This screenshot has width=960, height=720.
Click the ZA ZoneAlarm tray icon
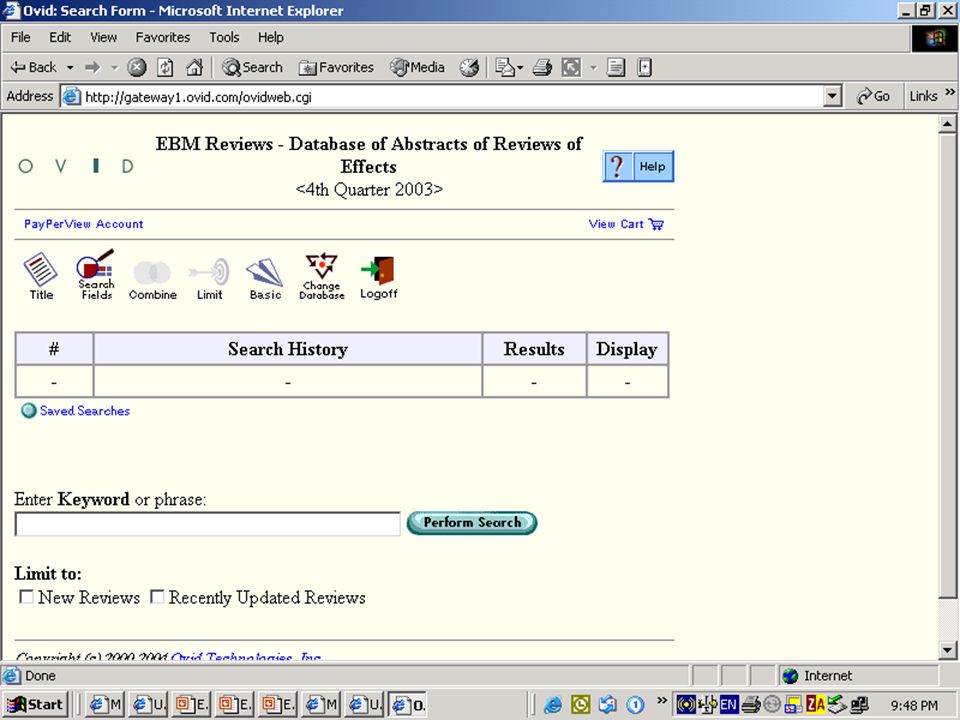[x=816, y=705]
